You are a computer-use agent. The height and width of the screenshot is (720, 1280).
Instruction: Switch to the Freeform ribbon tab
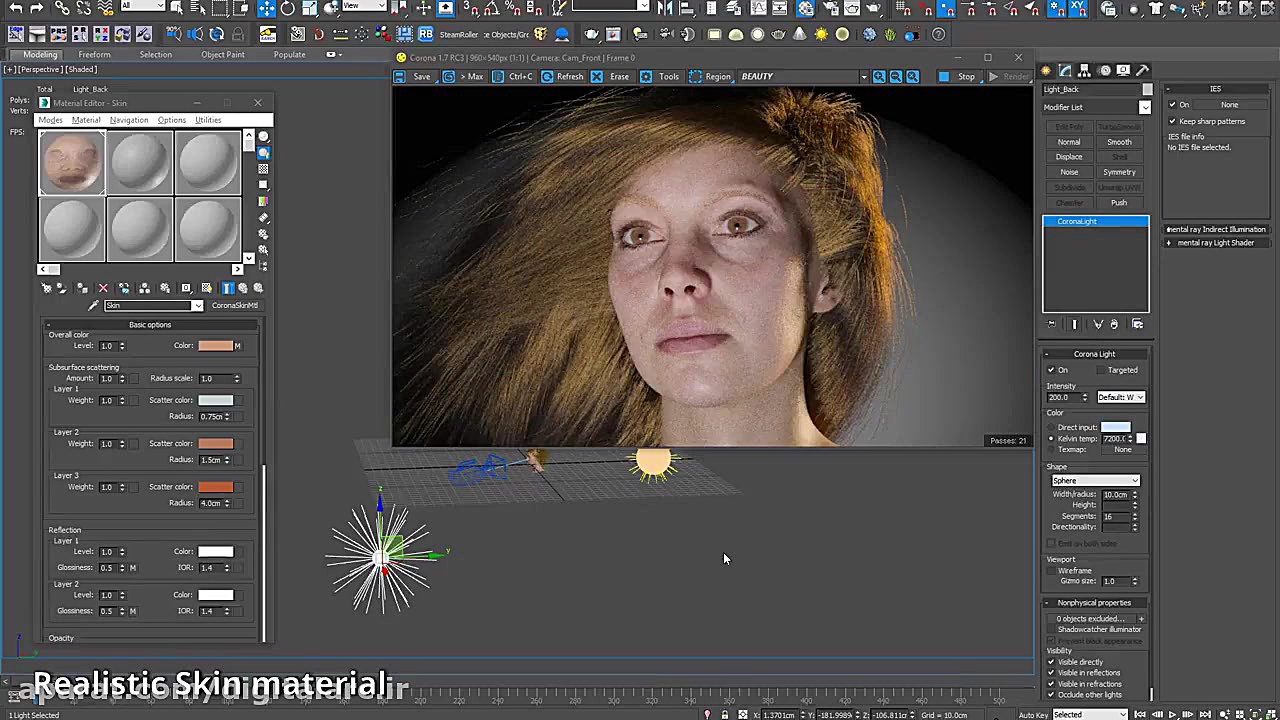coord(94,54)
